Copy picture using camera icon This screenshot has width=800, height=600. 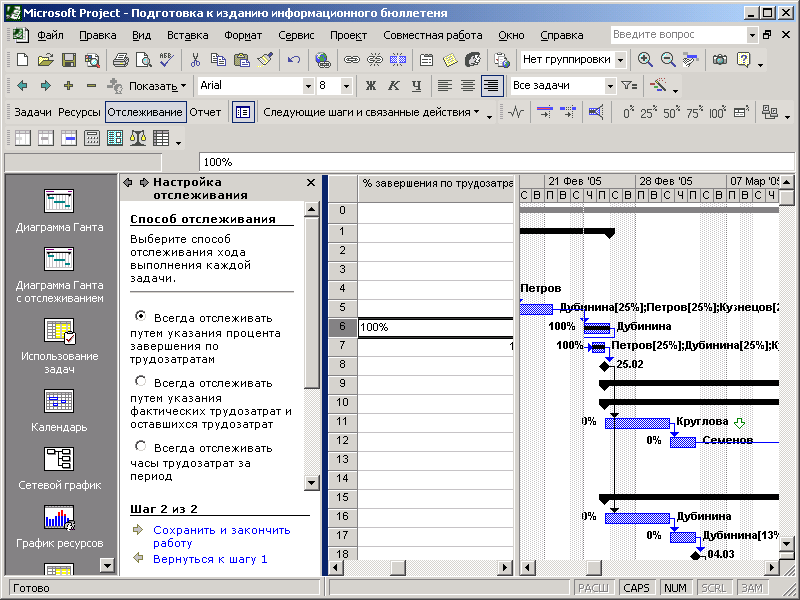720,60
